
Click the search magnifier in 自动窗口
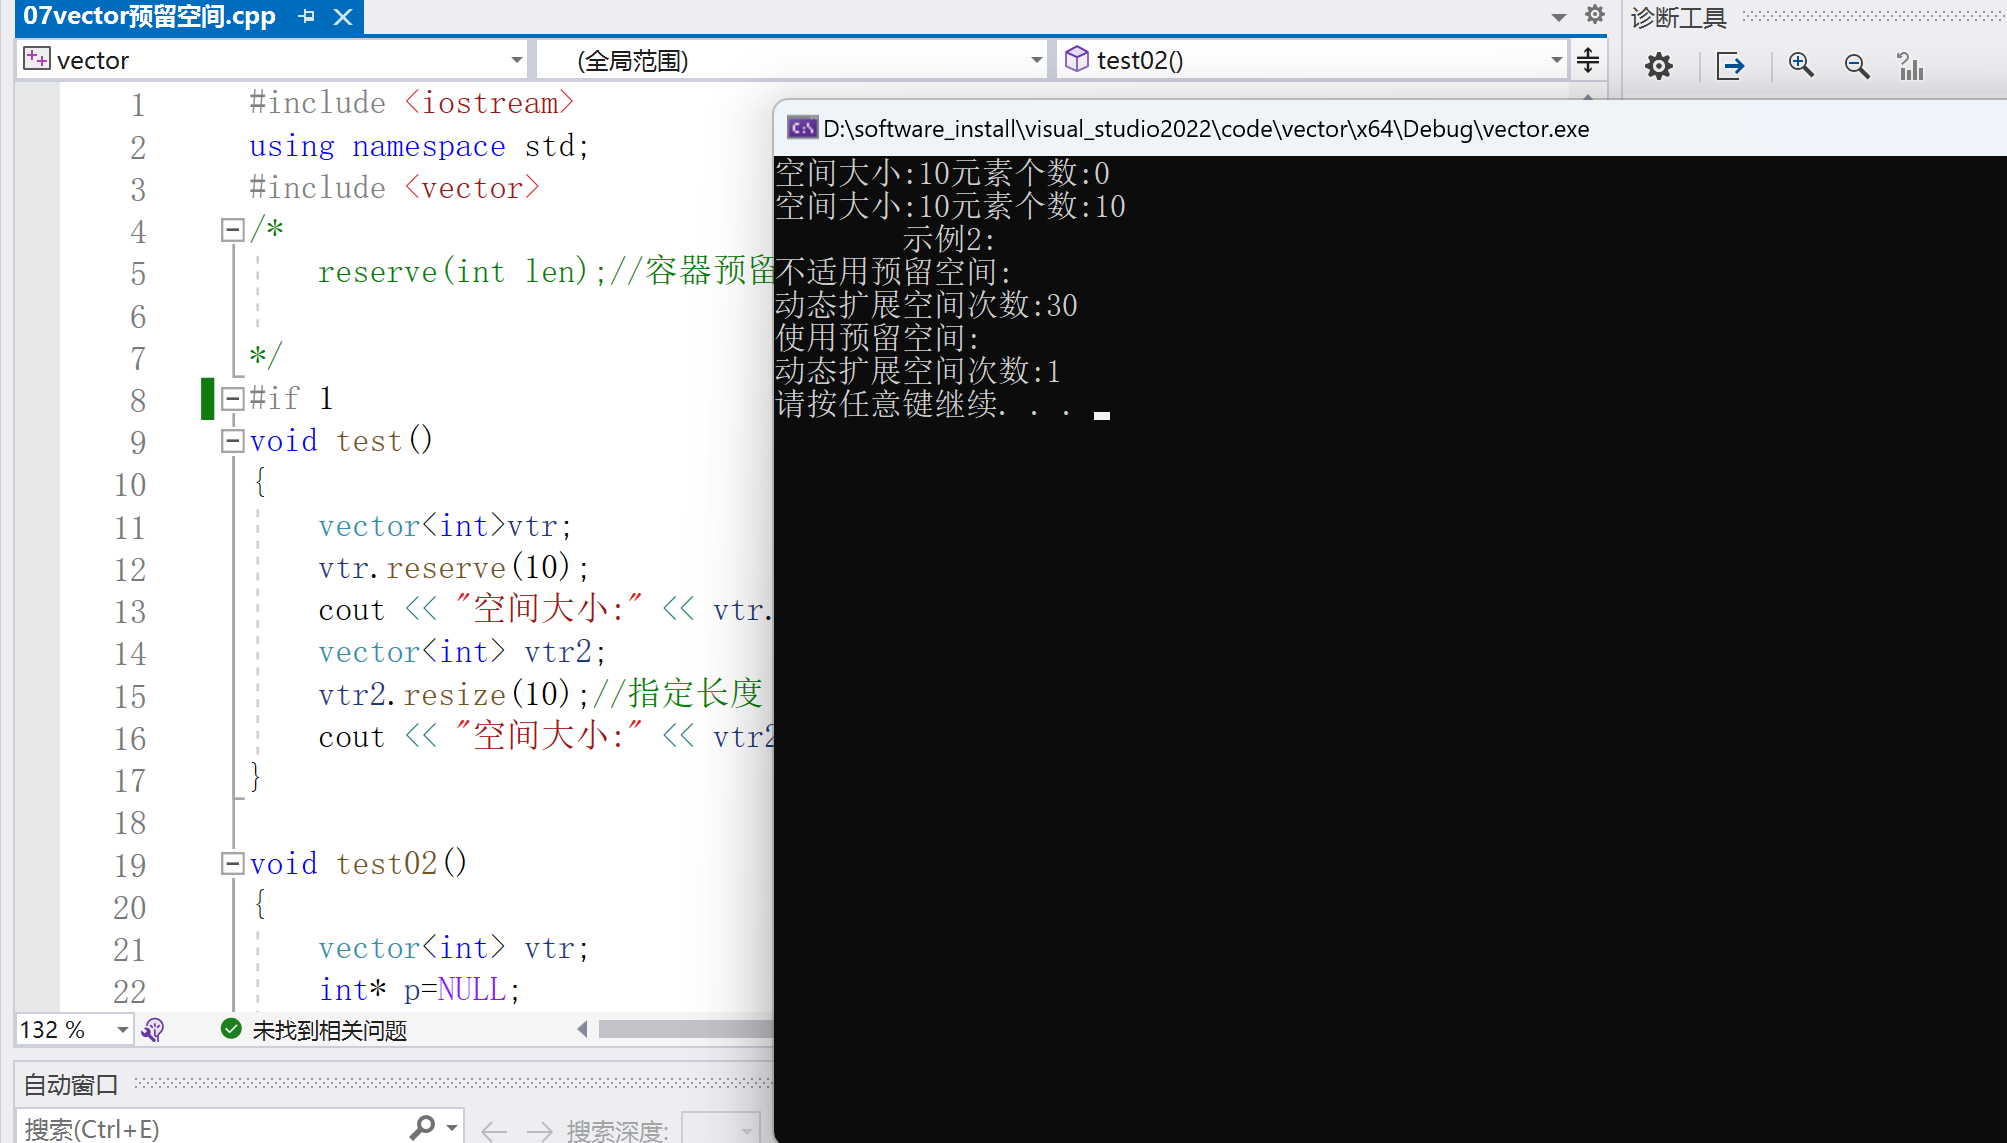[x=423, y=1128]
